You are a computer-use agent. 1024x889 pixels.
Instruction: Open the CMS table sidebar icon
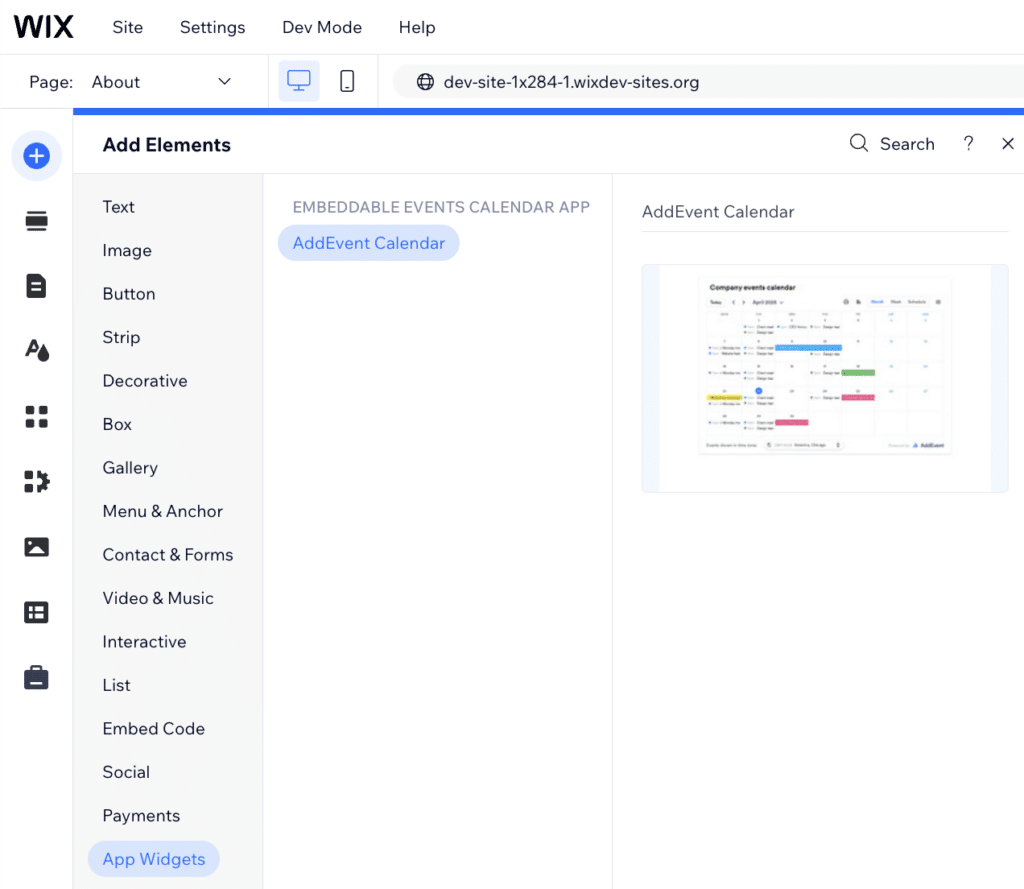(x=36, y=612)
